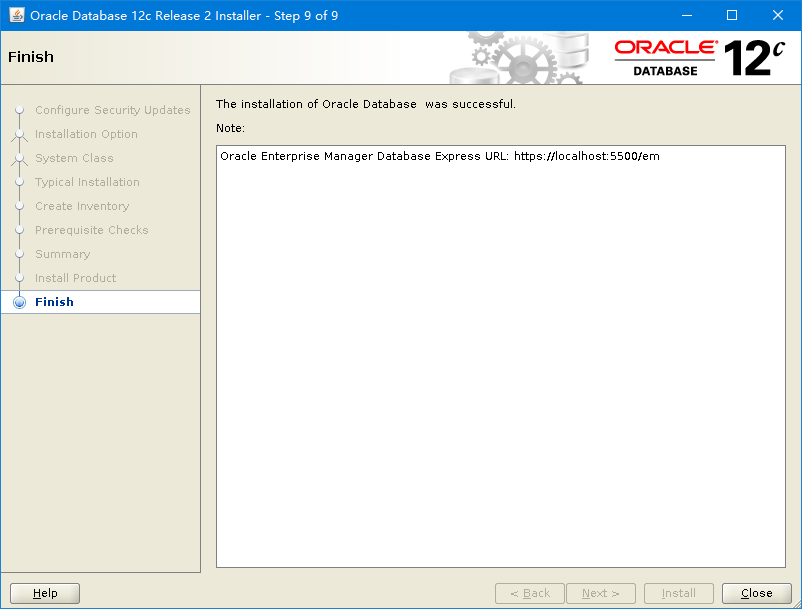Click the Java installer icon in title bar
This screenshot has height=609, width=802.
(17, 15)
